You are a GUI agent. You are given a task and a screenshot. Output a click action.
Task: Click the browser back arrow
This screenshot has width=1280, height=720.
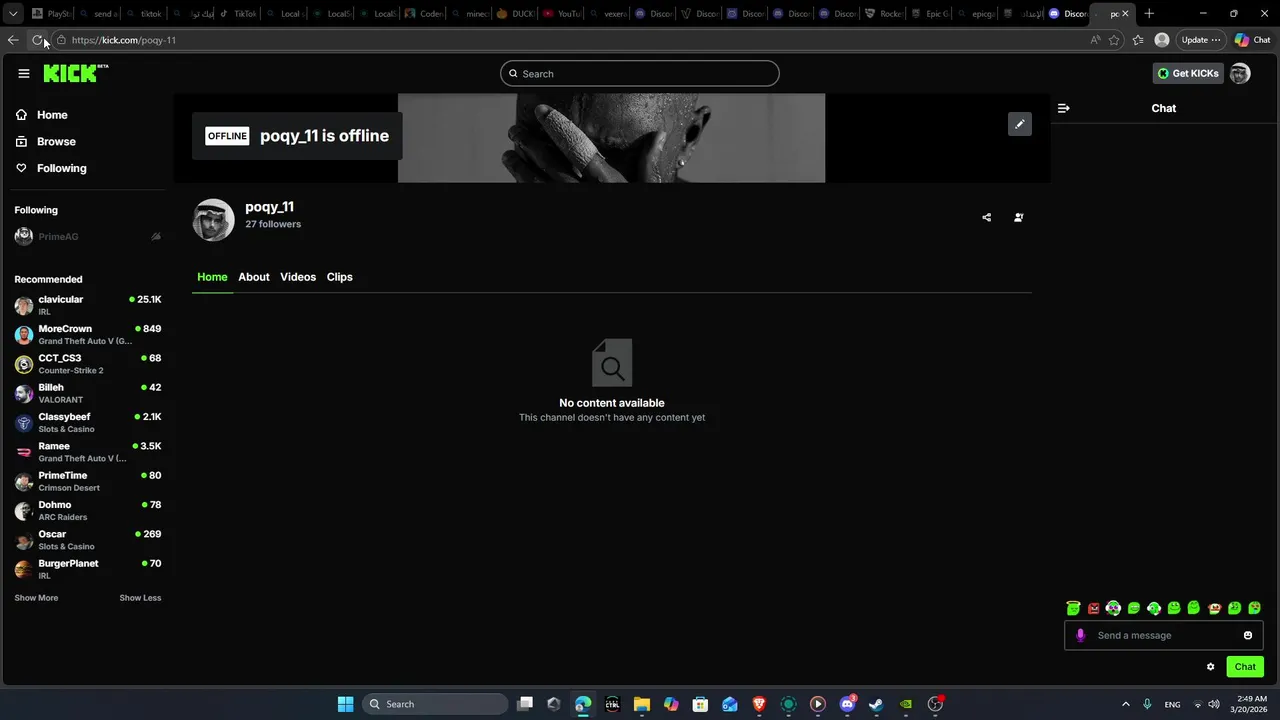(13, 40)
